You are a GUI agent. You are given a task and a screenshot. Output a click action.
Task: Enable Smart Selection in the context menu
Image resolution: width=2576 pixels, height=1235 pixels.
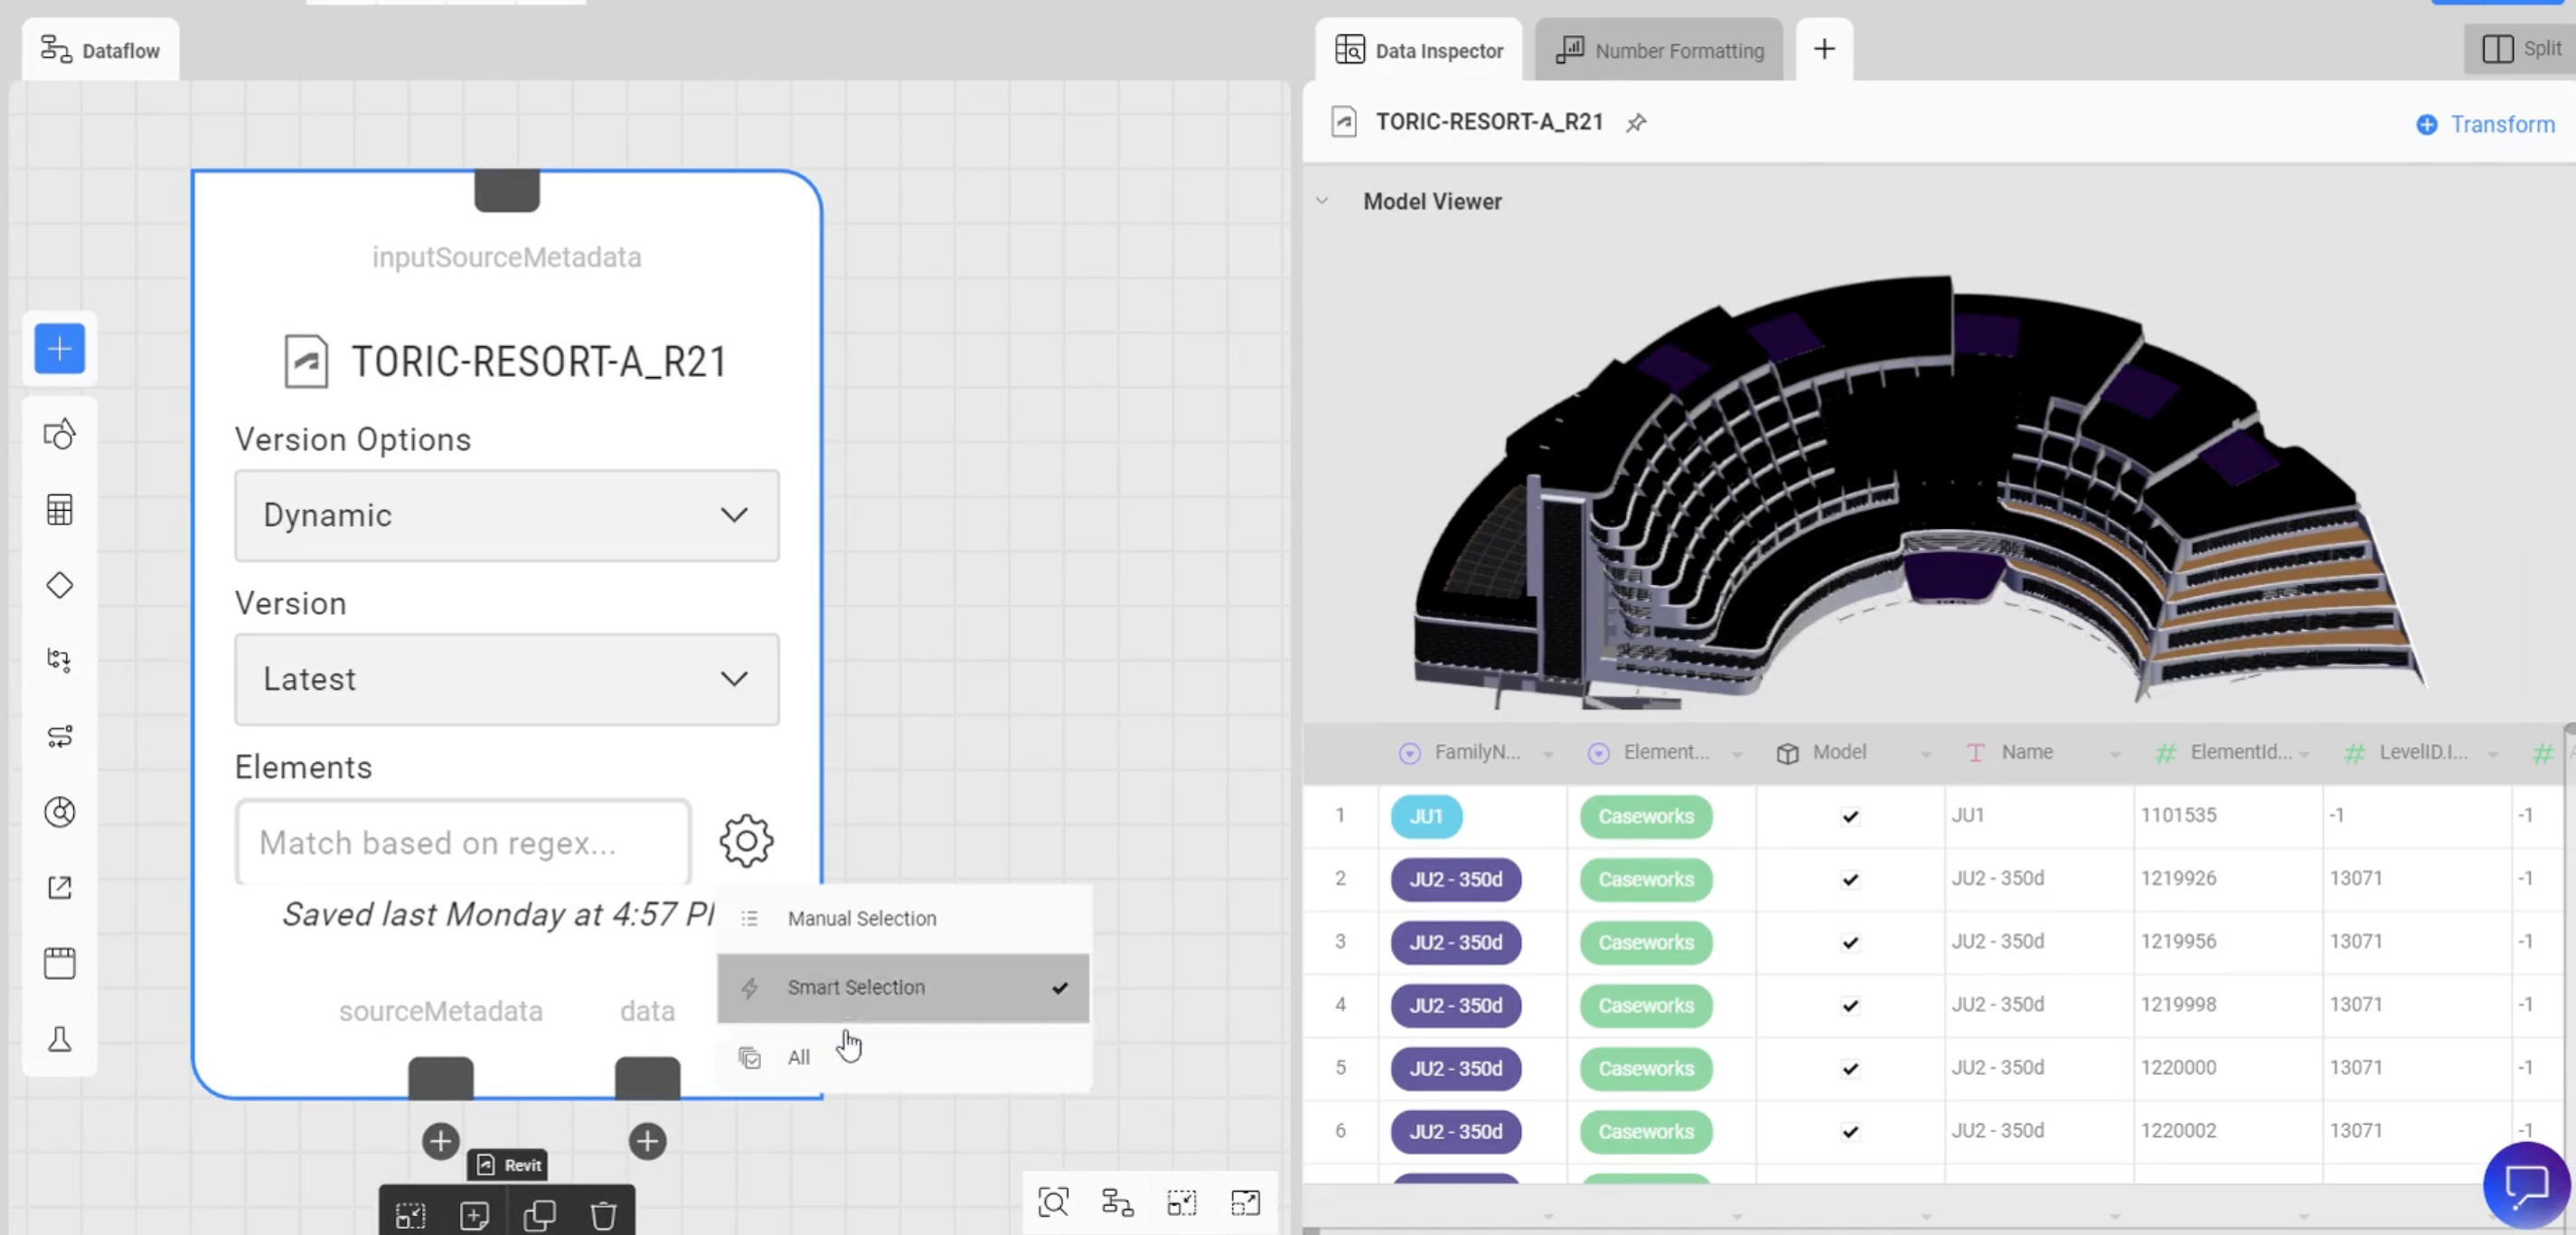pos(856,988)
